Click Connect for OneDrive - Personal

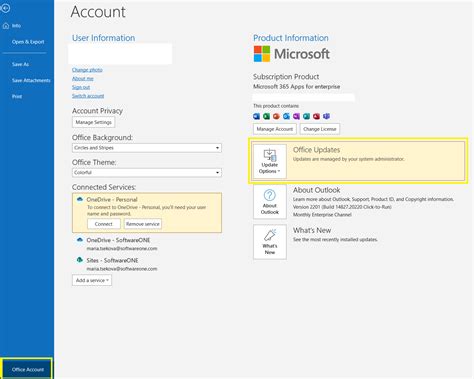(x=104, y=224)
